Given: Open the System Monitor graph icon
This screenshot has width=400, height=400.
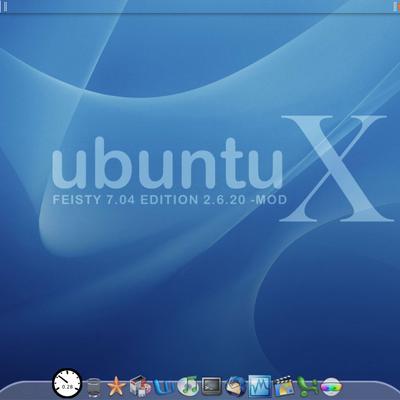Looking at the screenshot, I should [x=260, y=386].
